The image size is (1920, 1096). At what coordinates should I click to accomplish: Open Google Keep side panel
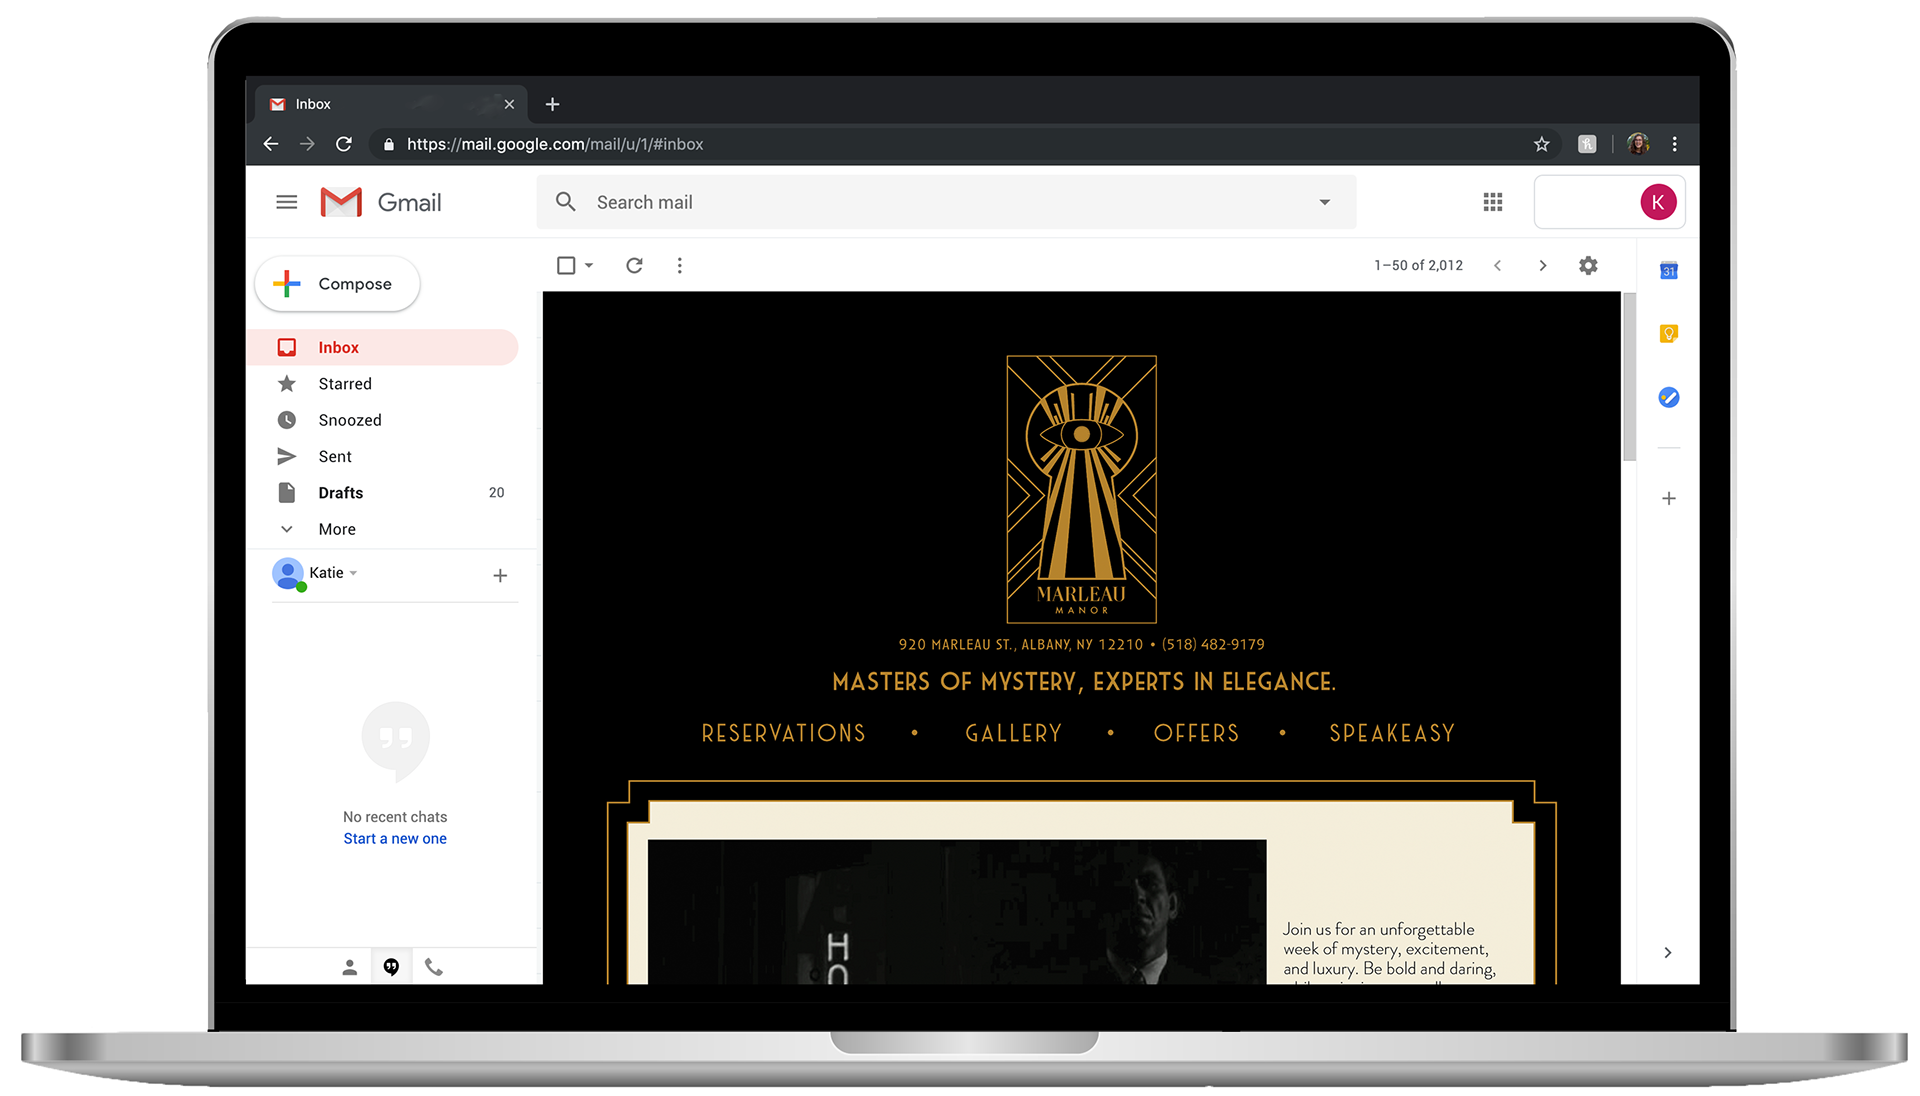1668,334
